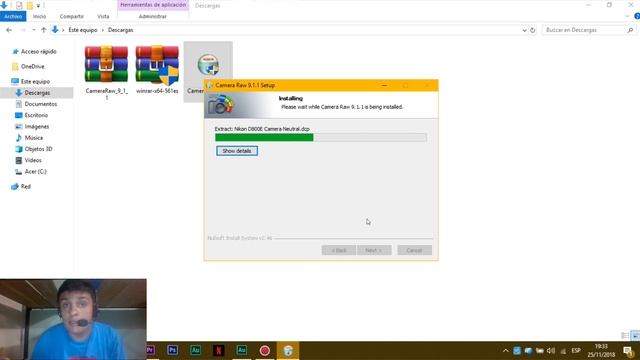640x360 pixels.
Task: Open Documentos from navigation pane
Action: point(40,104)
